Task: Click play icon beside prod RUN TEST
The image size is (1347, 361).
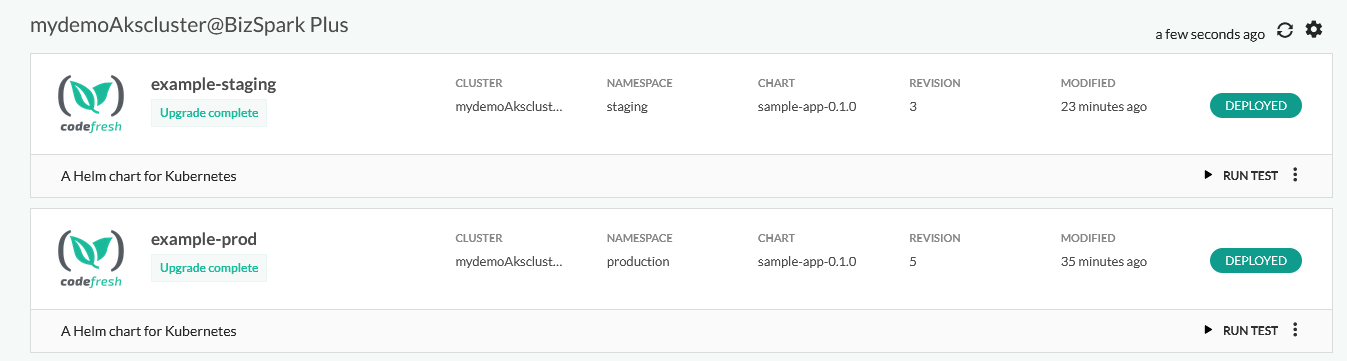Action: (x=1208, y=330)
